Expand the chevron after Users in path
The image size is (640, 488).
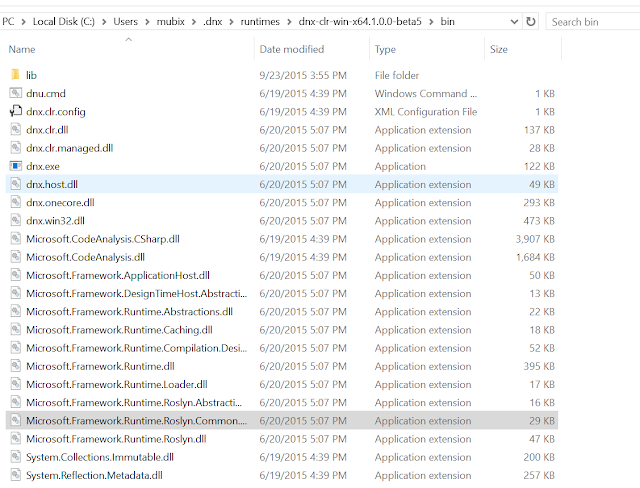(x=147, y=22)
